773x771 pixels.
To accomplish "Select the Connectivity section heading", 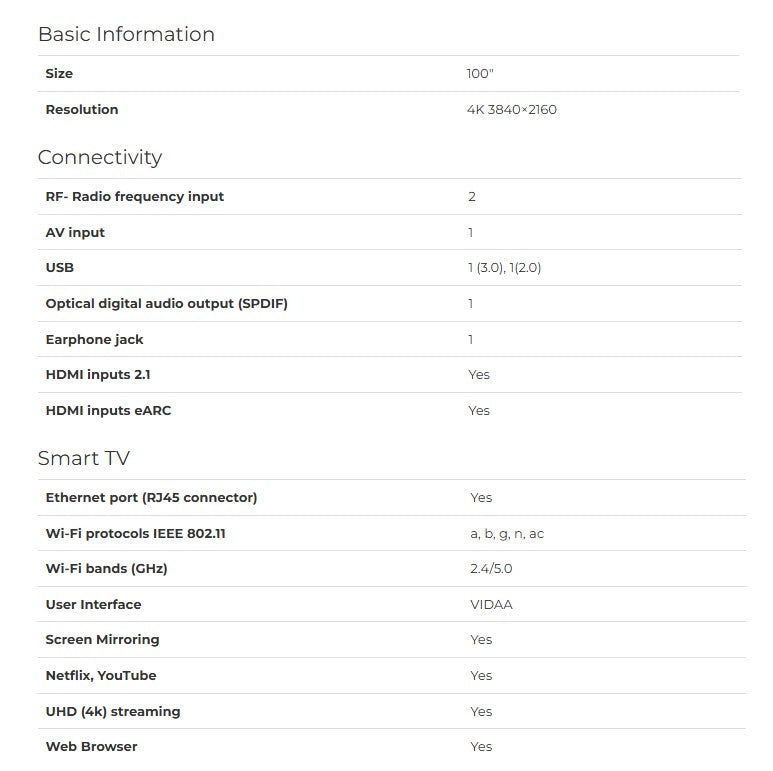I will coord(100,158).
